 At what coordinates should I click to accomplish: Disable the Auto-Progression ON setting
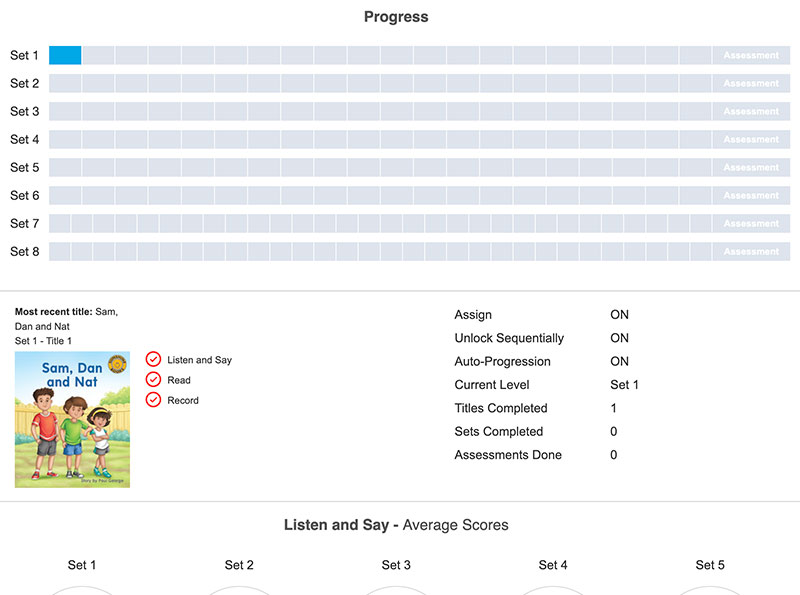[x=619, y=362]
